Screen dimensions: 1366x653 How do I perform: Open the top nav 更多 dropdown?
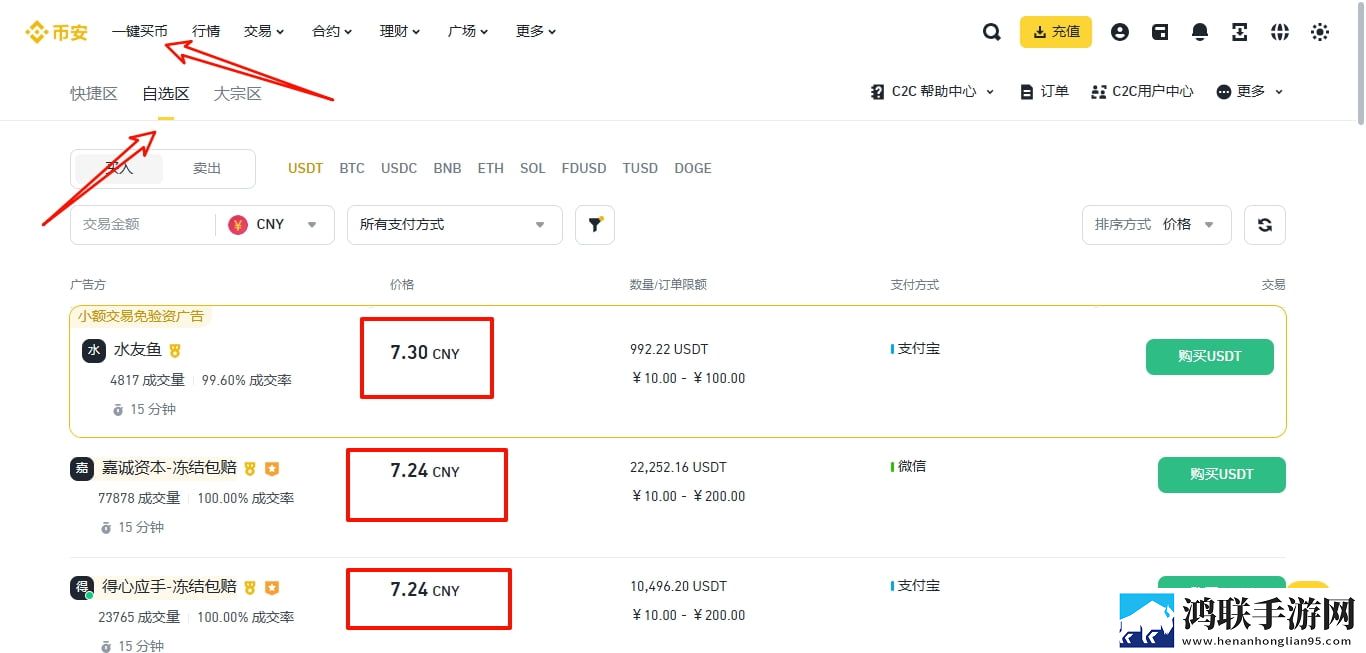tap(536, 32)
